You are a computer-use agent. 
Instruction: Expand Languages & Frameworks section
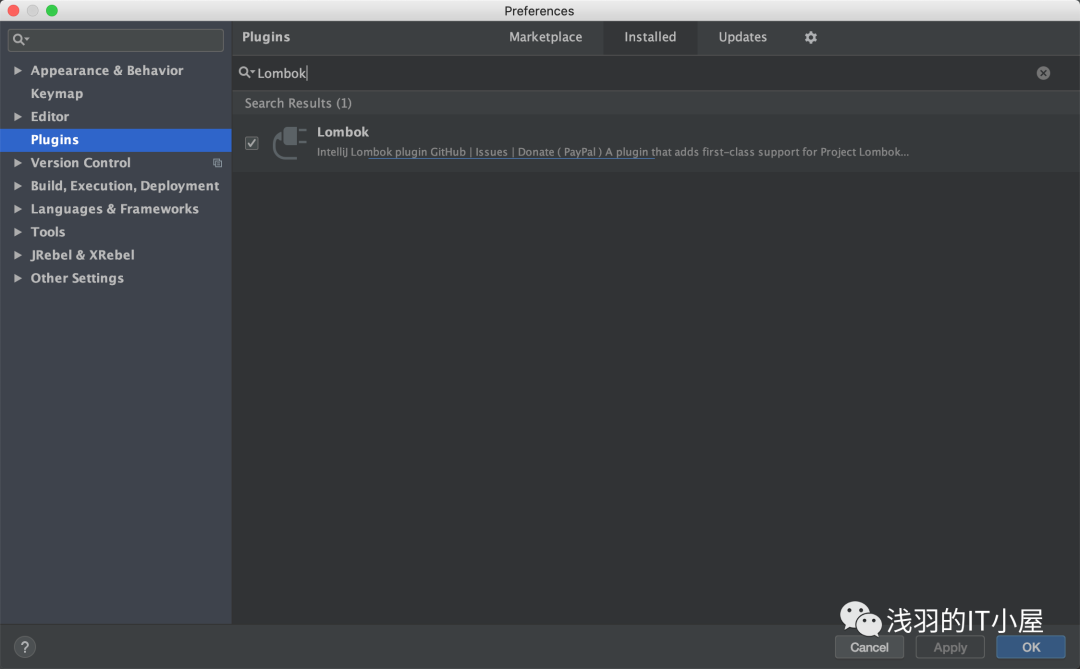pyautogui.click(x=18, y=209)
